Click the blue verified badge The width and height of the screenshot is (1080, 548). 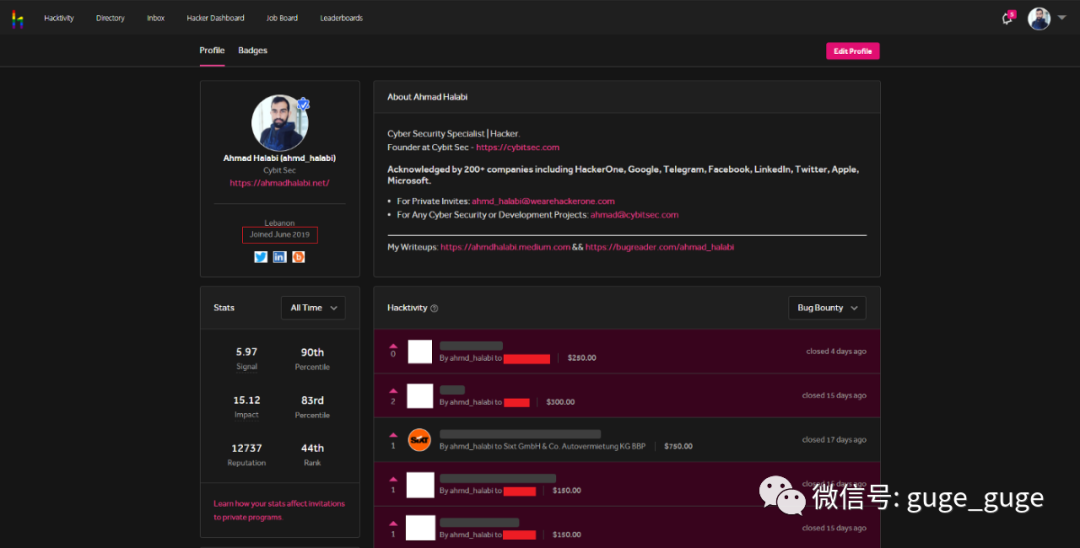303,105
